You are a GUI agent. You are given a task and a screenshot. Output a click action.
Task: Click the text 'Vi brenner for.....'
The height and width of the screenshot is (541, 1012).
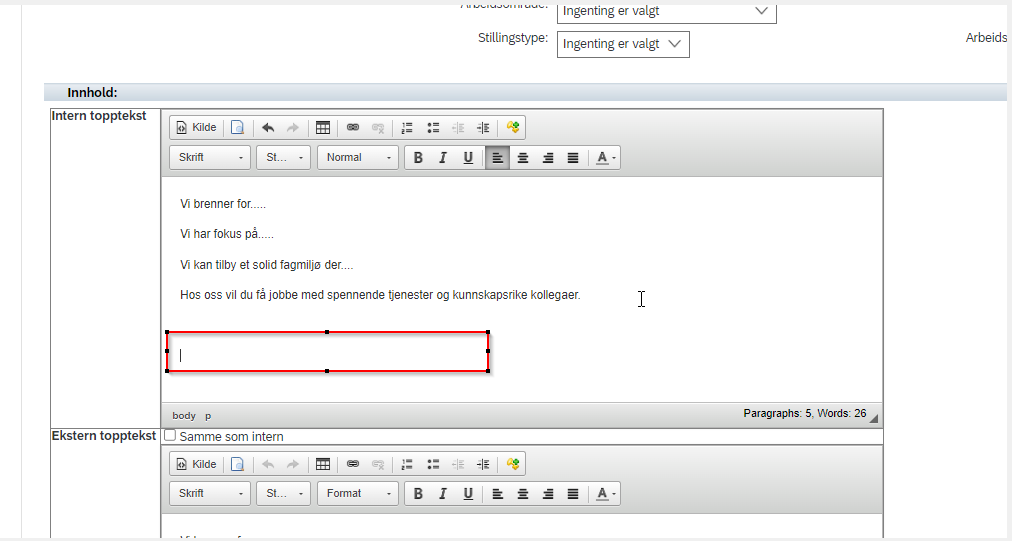point(223,204)
